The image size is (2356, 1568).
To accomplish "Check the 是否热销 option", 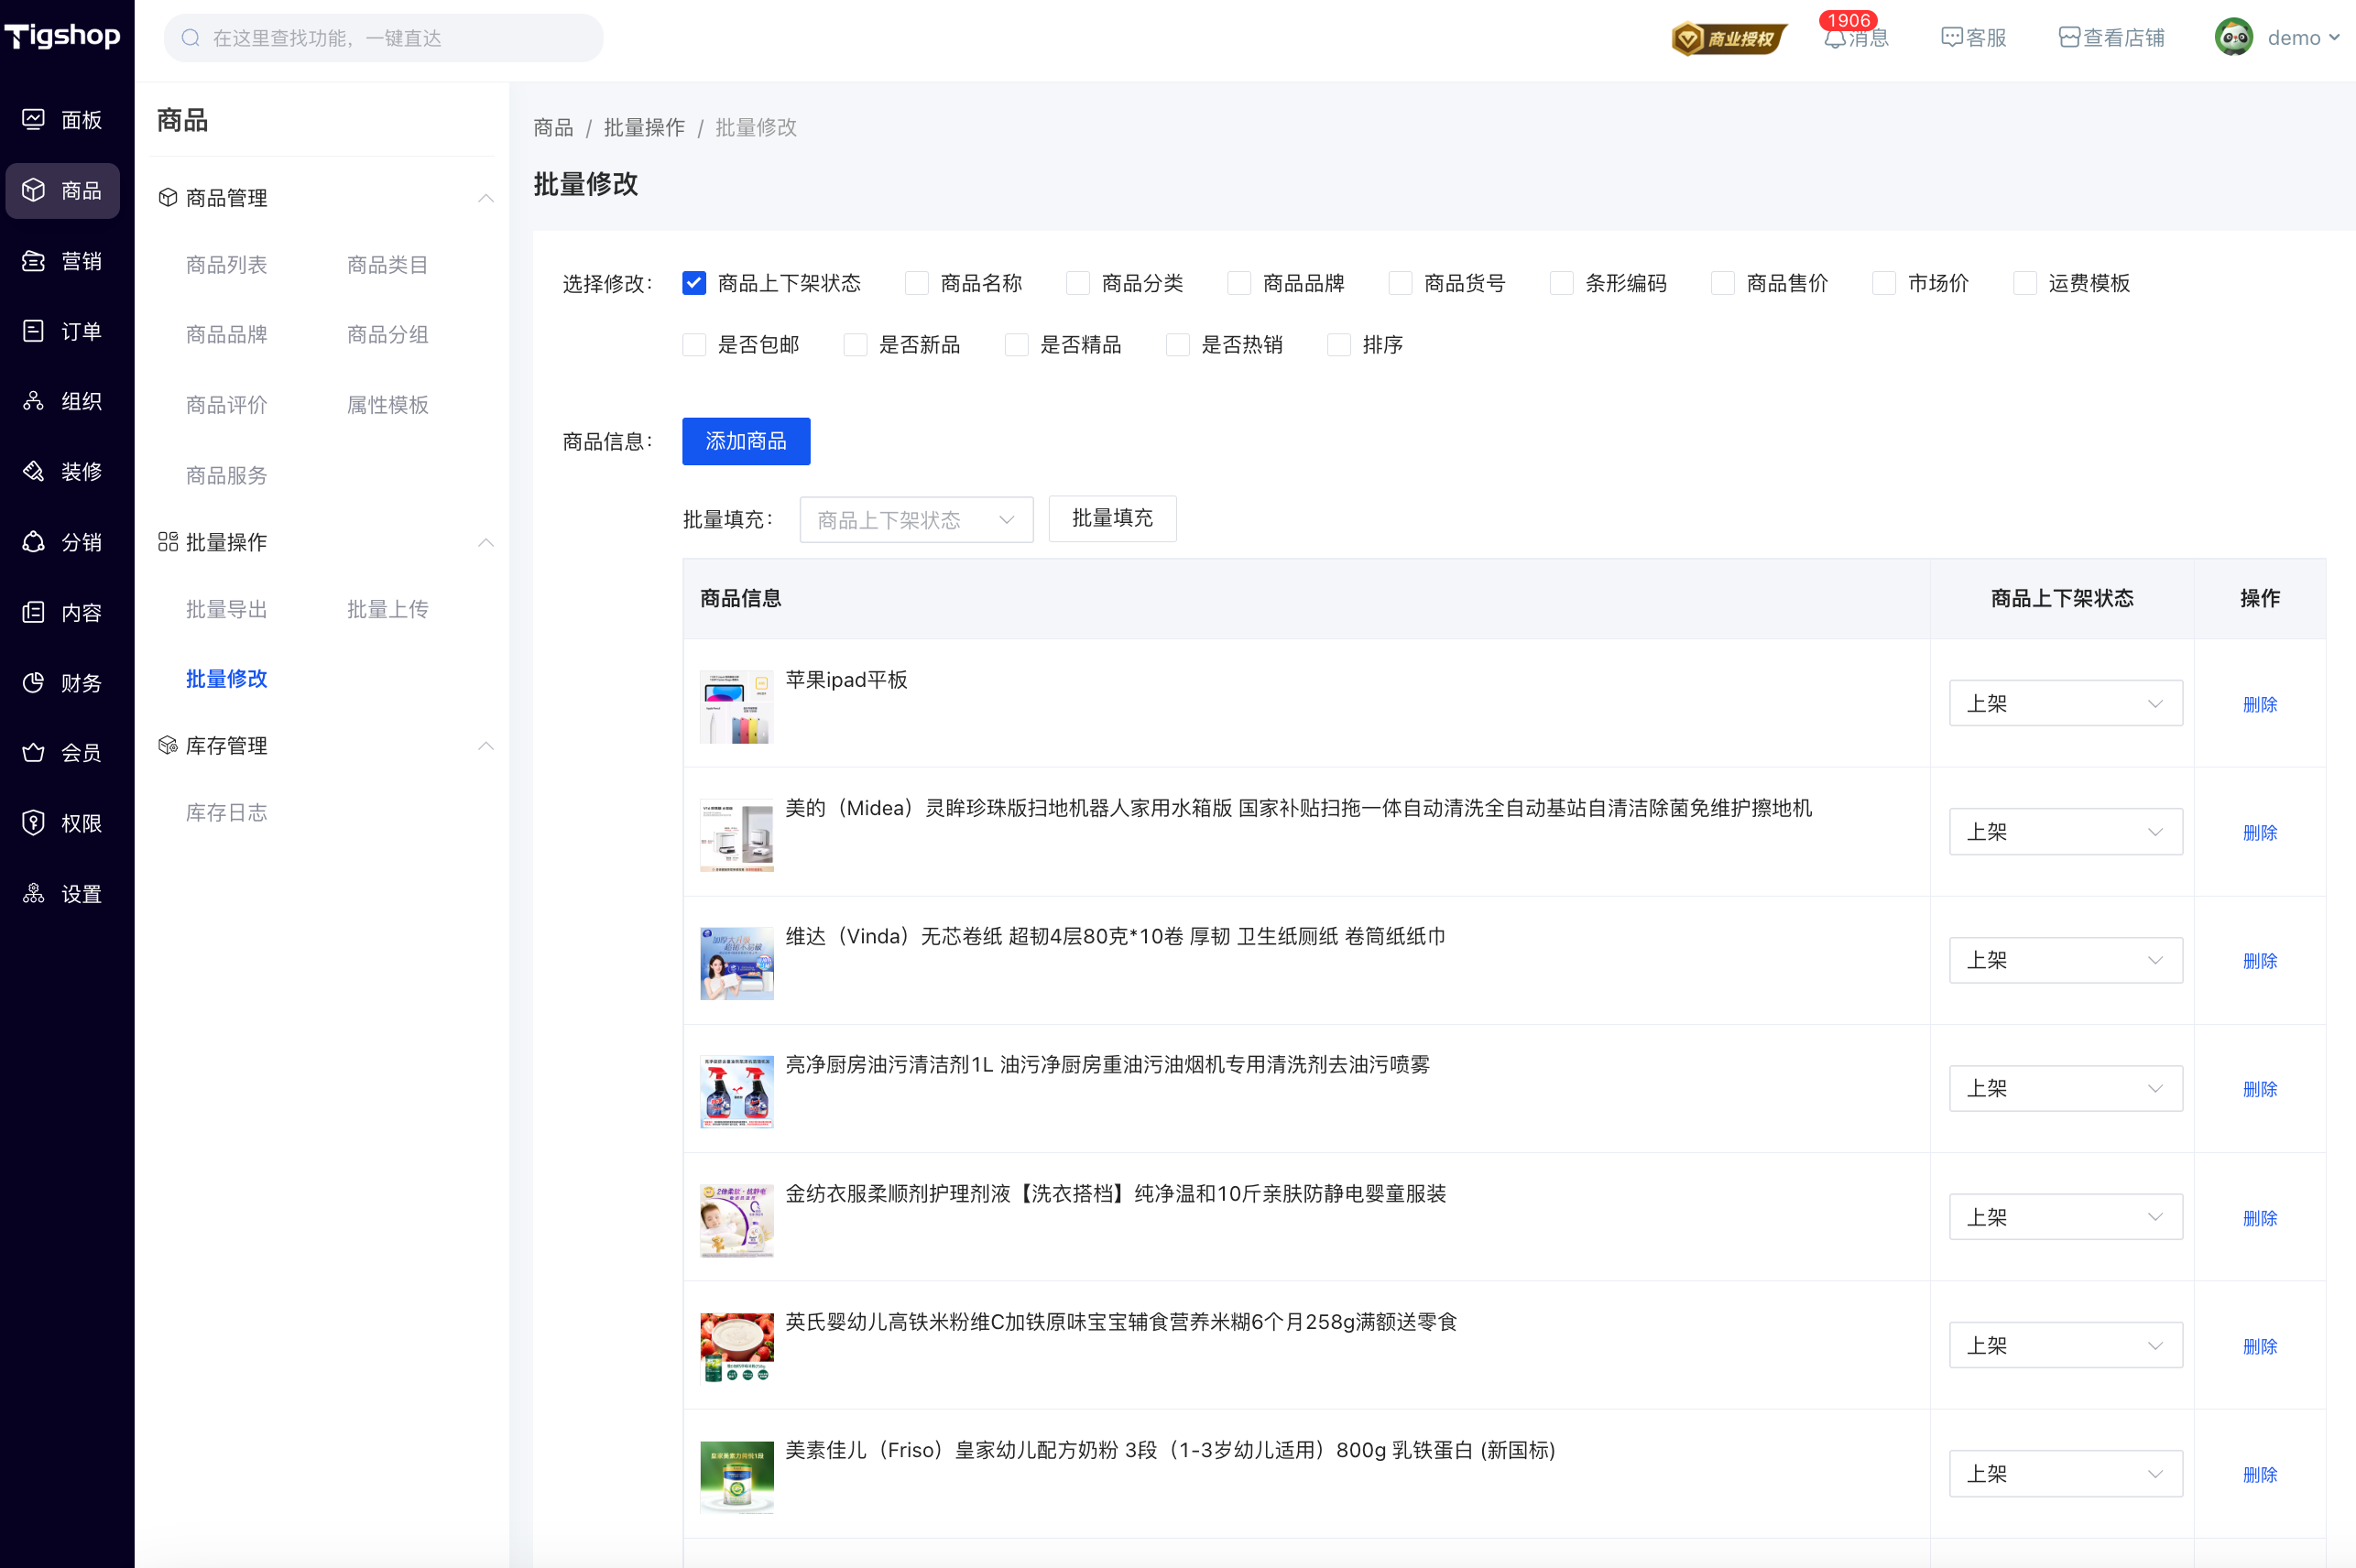I will pos(1178,345).
